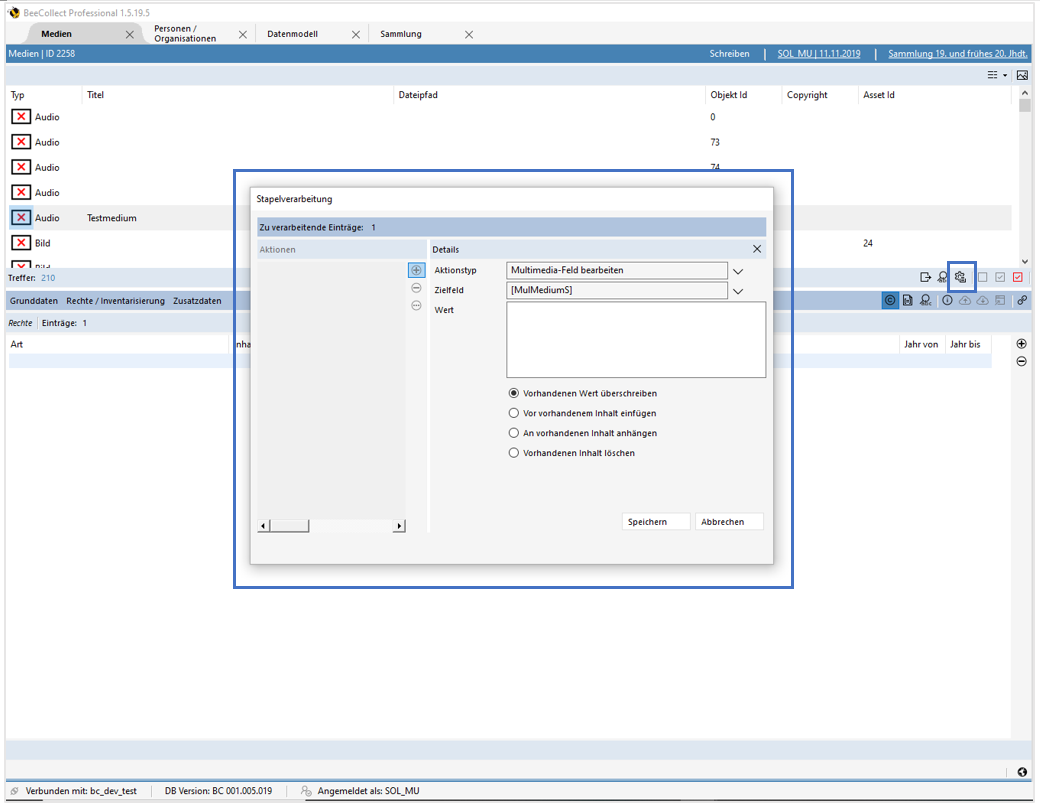Click into the Wert text field
The height and width of the screenshot is (807, 1040).
(636, 340)
